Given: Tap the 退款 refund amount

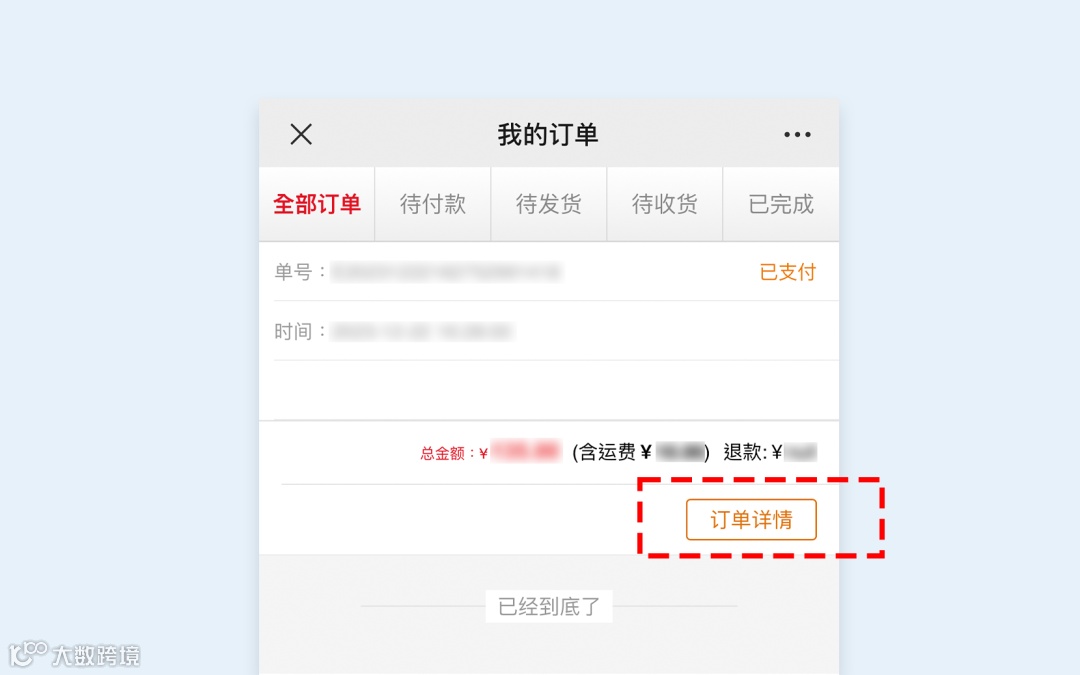Looking at the screenshot, I should (x=770, y=453).
